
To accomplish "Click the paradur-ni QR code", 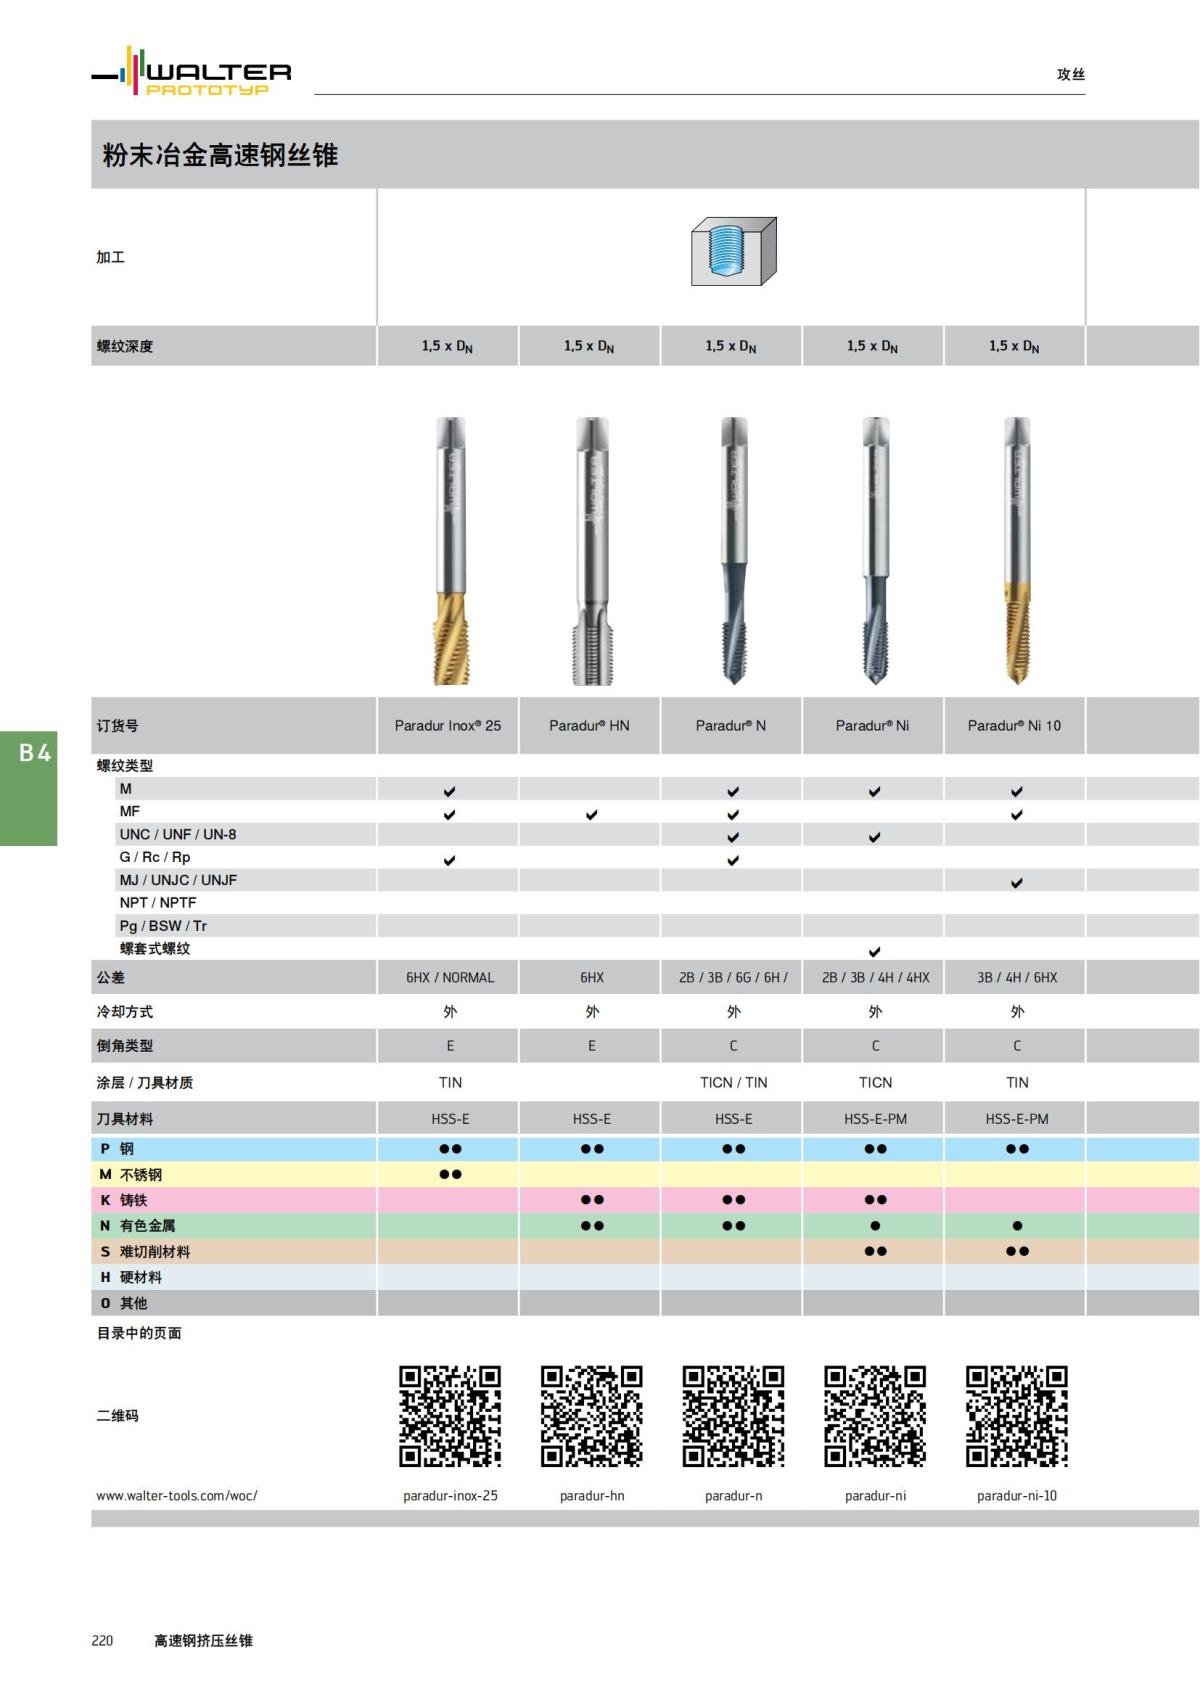I will coord(875,1416).
